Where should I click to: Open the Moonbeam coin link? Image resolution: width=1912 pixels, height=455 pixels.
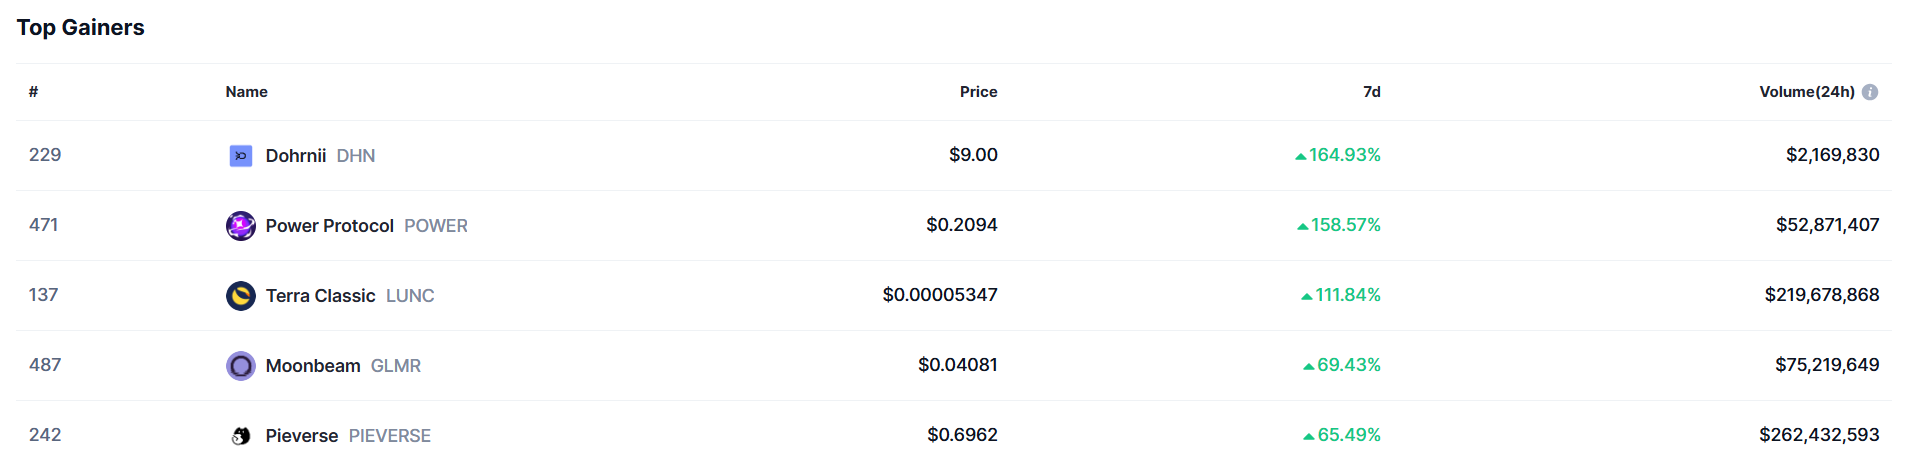tap(313, 366)
